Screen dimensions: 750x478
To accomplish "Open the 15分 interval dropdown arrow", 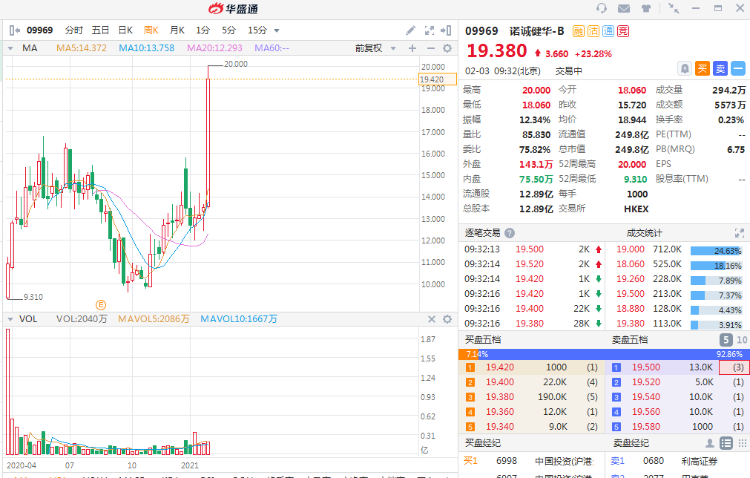I will click(276, 31).
